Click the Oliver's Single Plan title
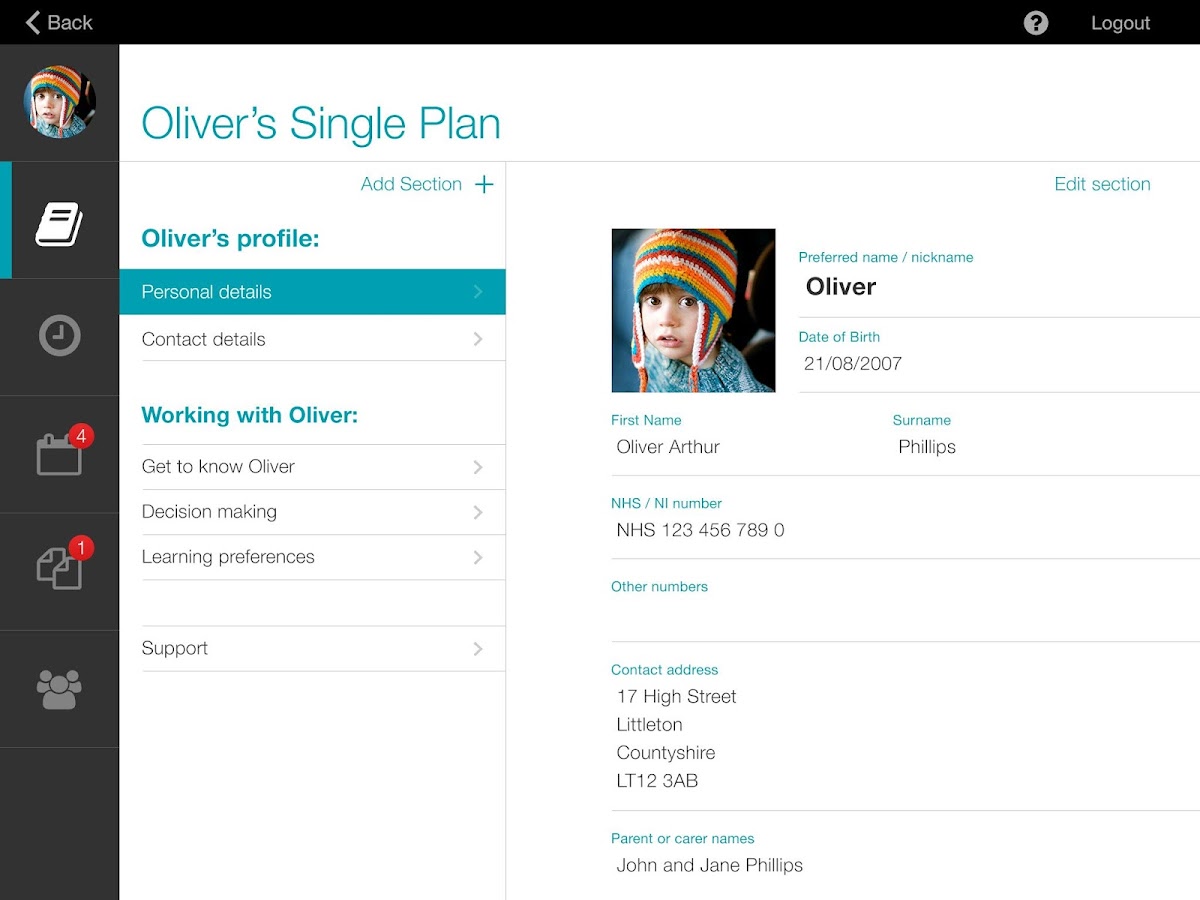 pyautogui.click(x=321, y=124)
